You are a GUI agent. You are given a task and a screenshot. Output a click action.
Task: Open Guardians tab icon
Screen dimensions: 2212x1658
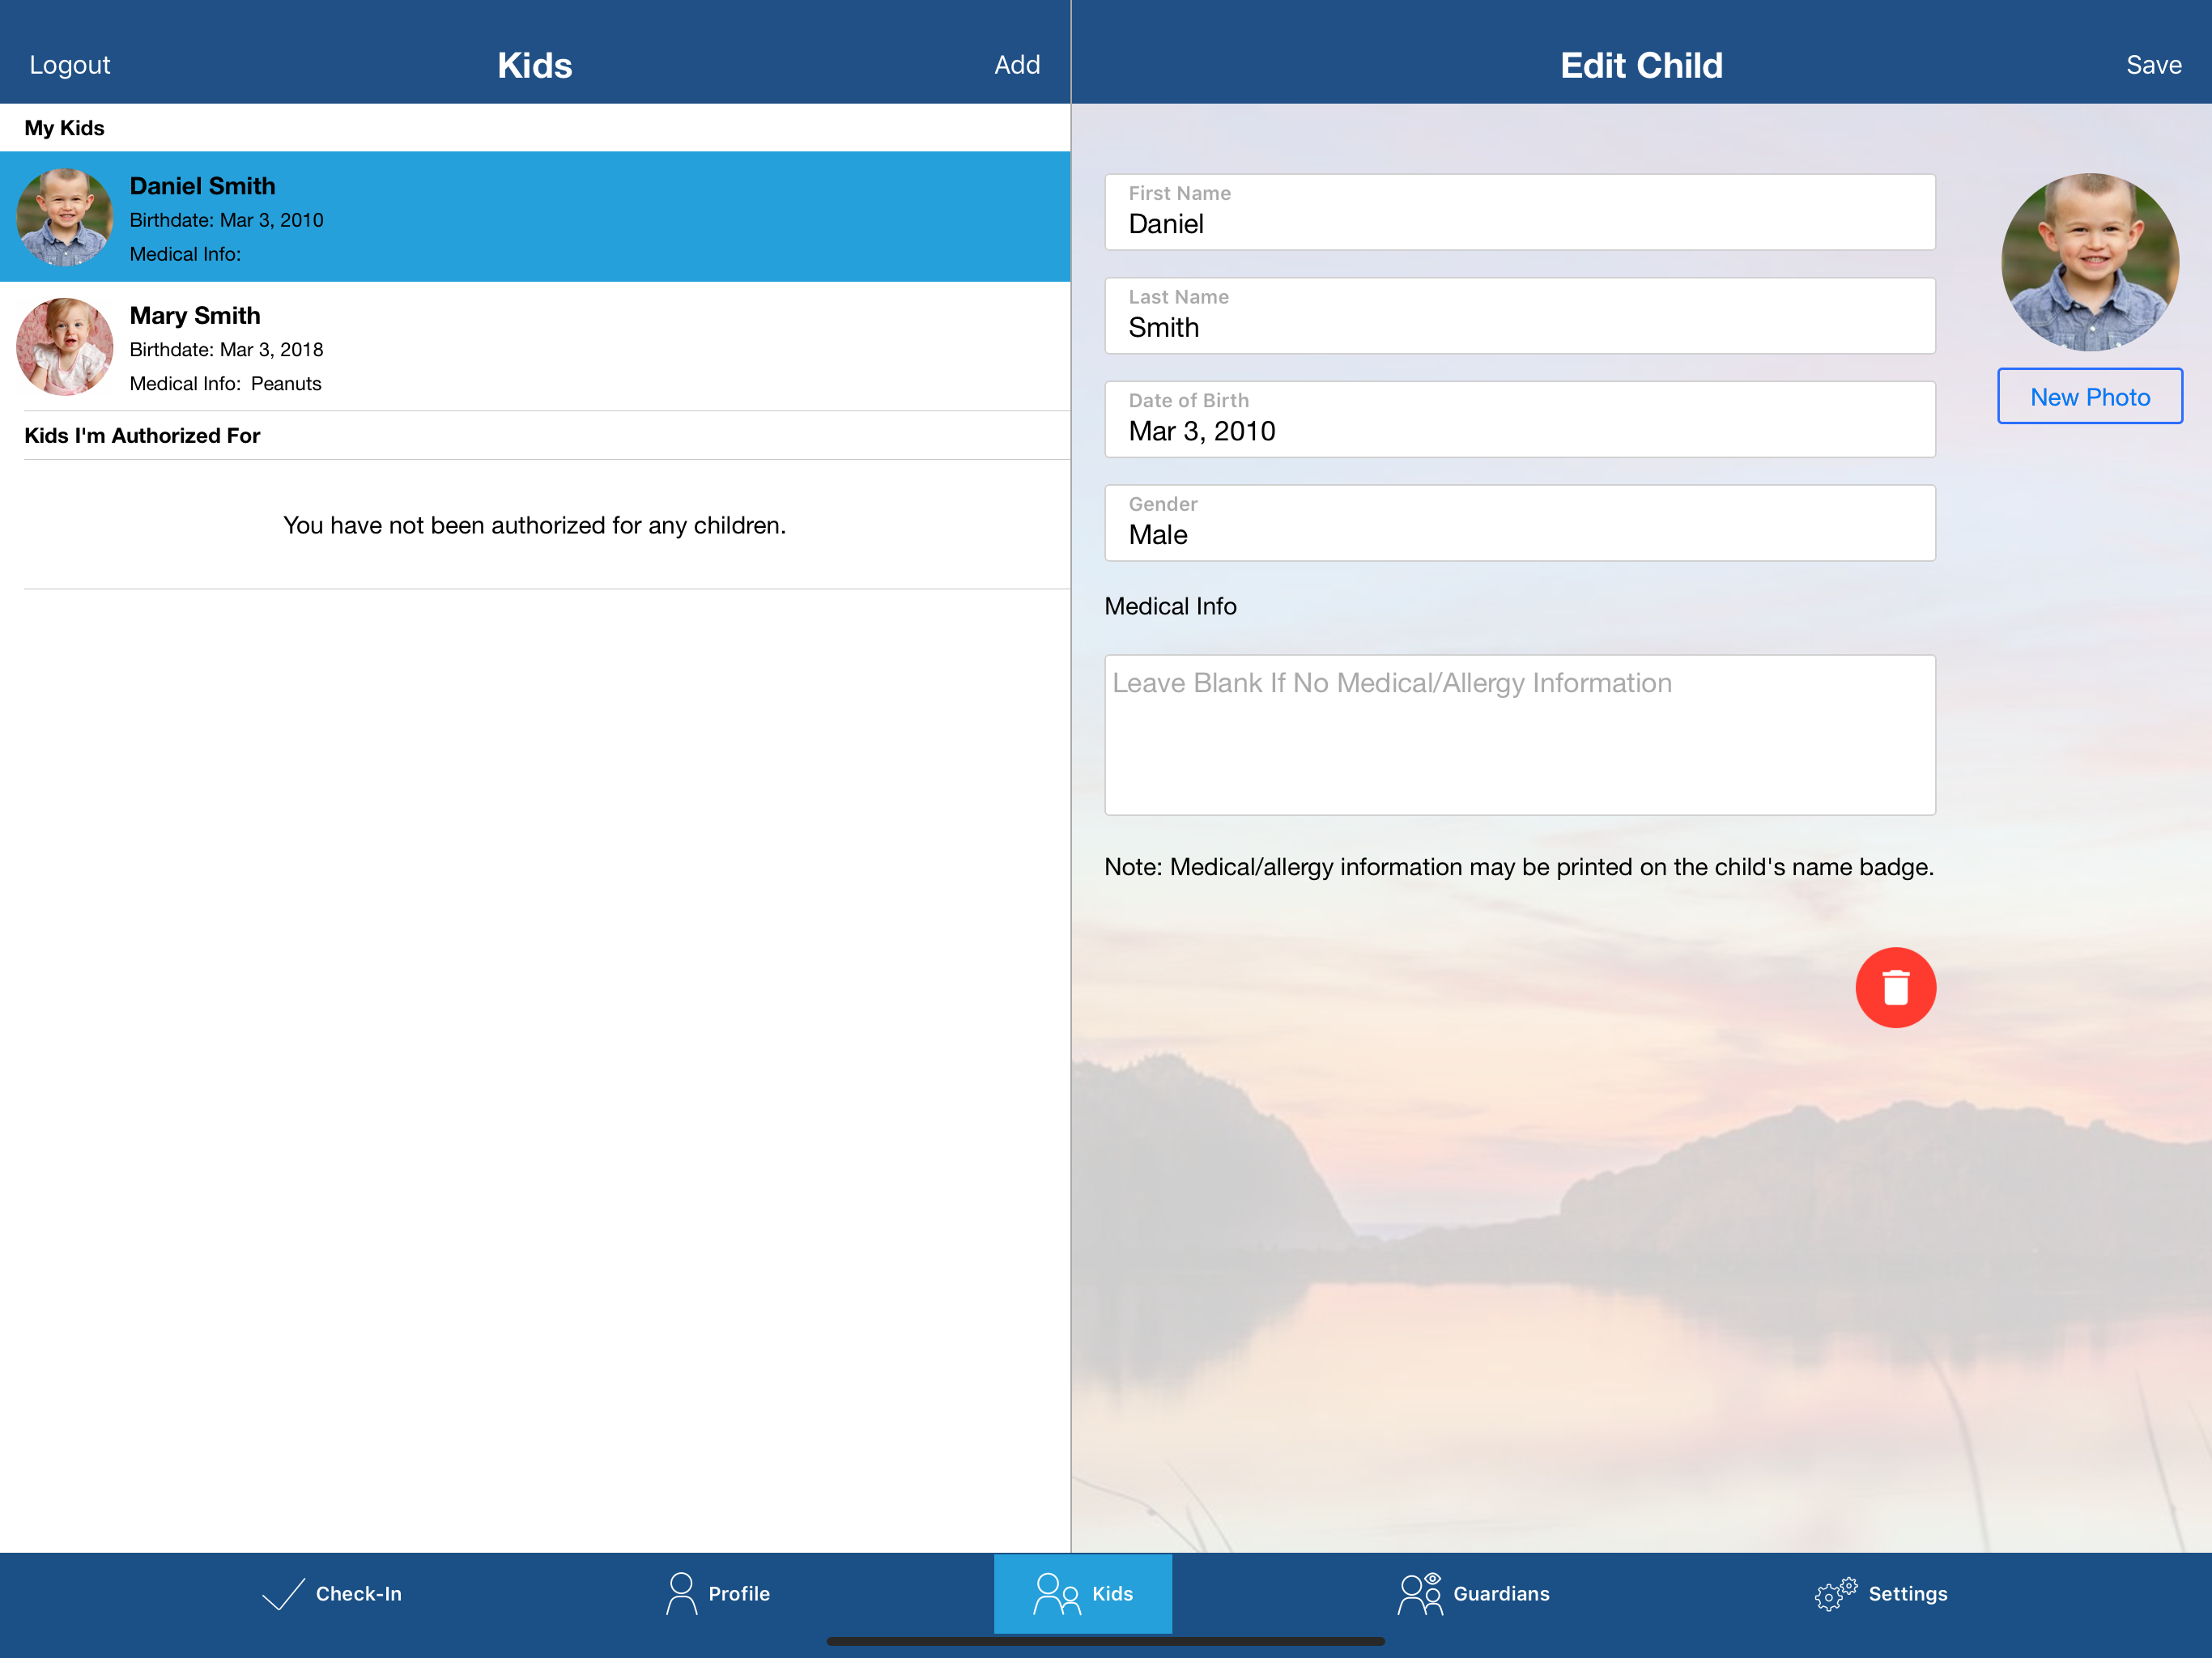tap(1419, 1593)
